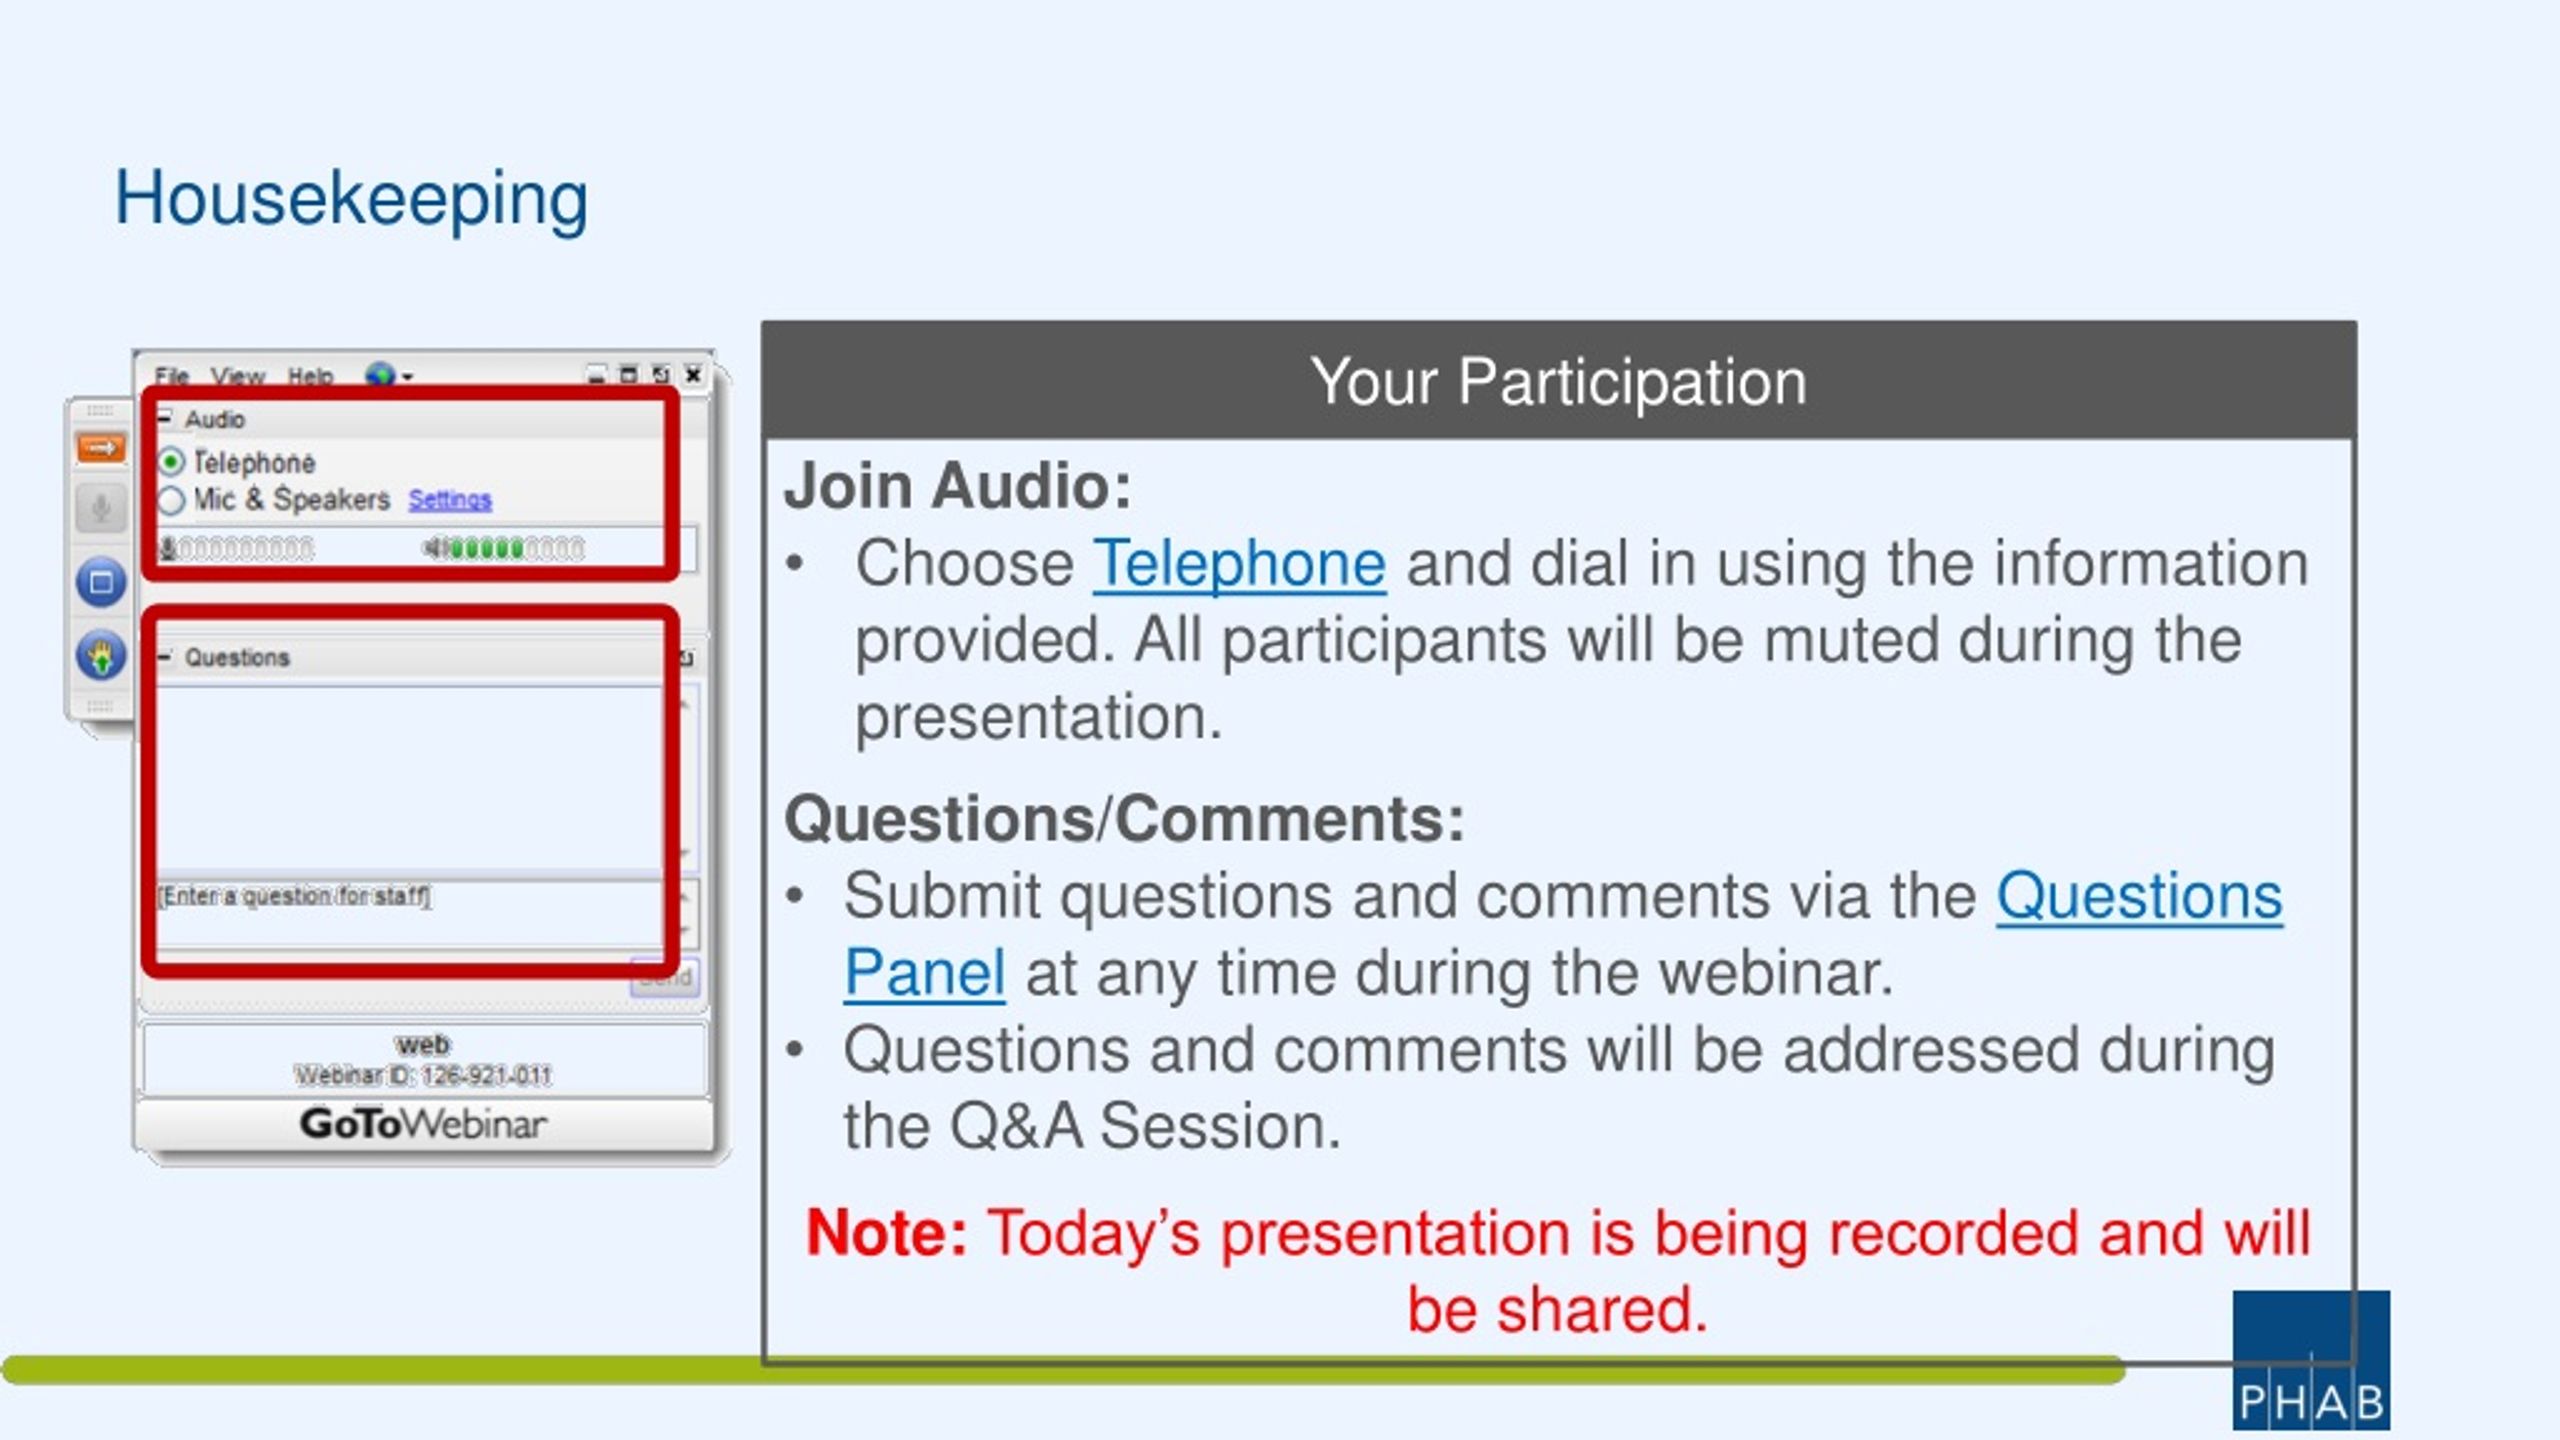Image resolution: width=2560 pixels, height=1440 pixels.
Task: Open the dropdown arrow beside the globe
Action: point(407,377)
